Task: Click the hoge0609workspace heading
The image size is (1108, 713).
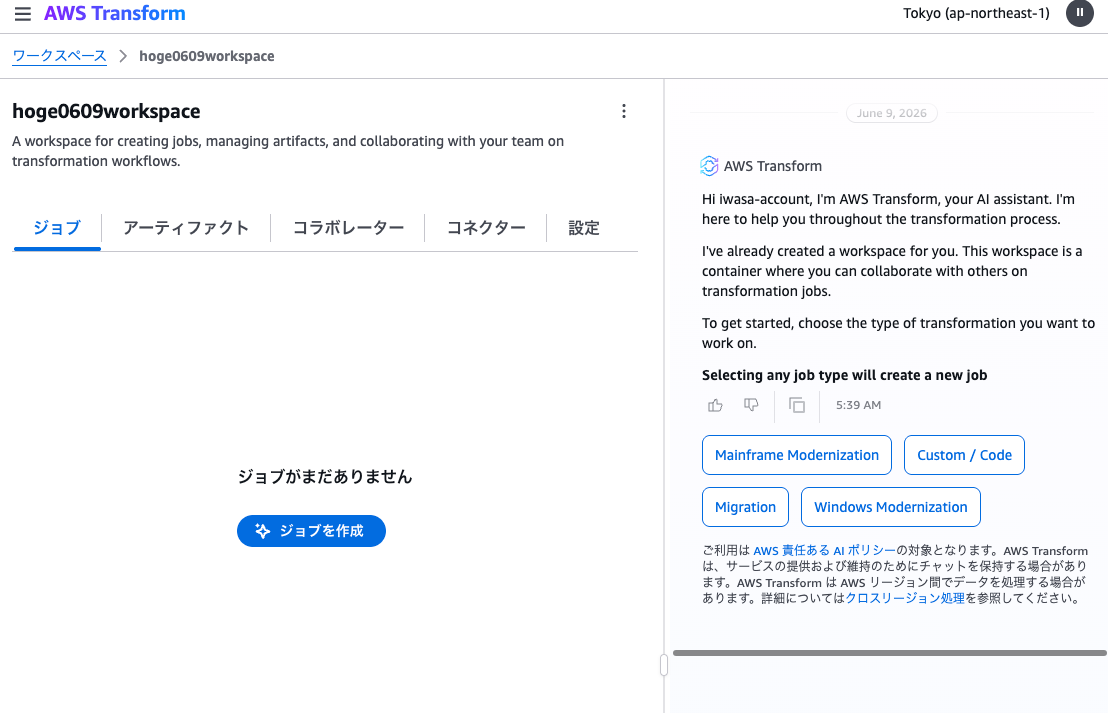Action: point(106,111)
